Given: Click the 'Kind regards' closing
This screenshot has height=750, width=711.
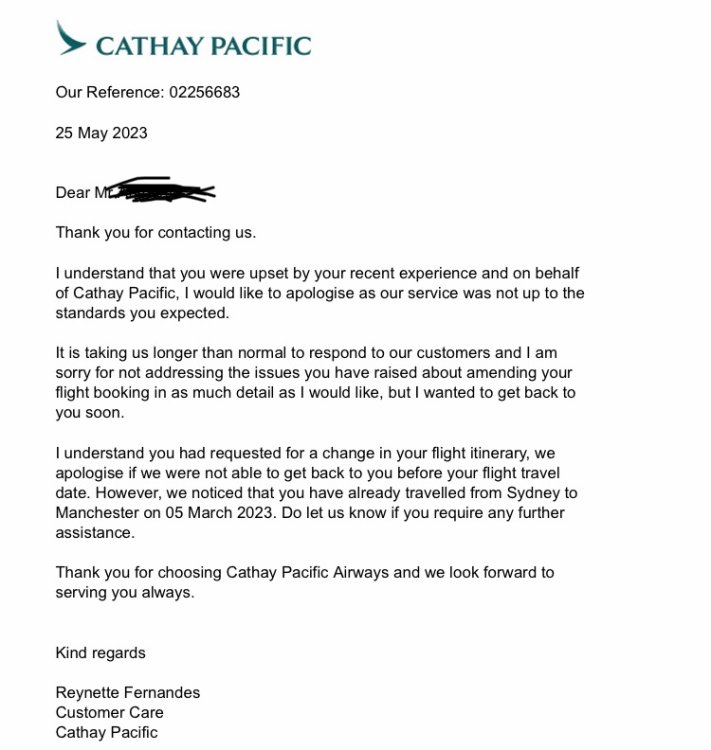Looking at the screenshot, I should 100,653.
